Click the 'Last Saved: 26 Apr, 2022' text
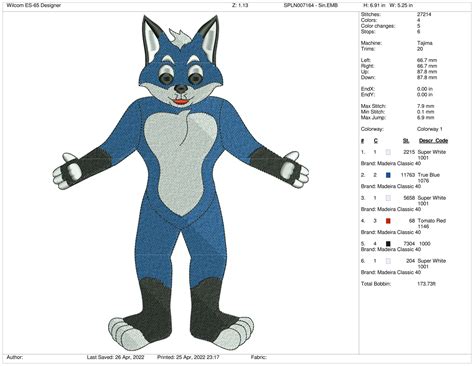The image size is (474, 366). point(115,357)
